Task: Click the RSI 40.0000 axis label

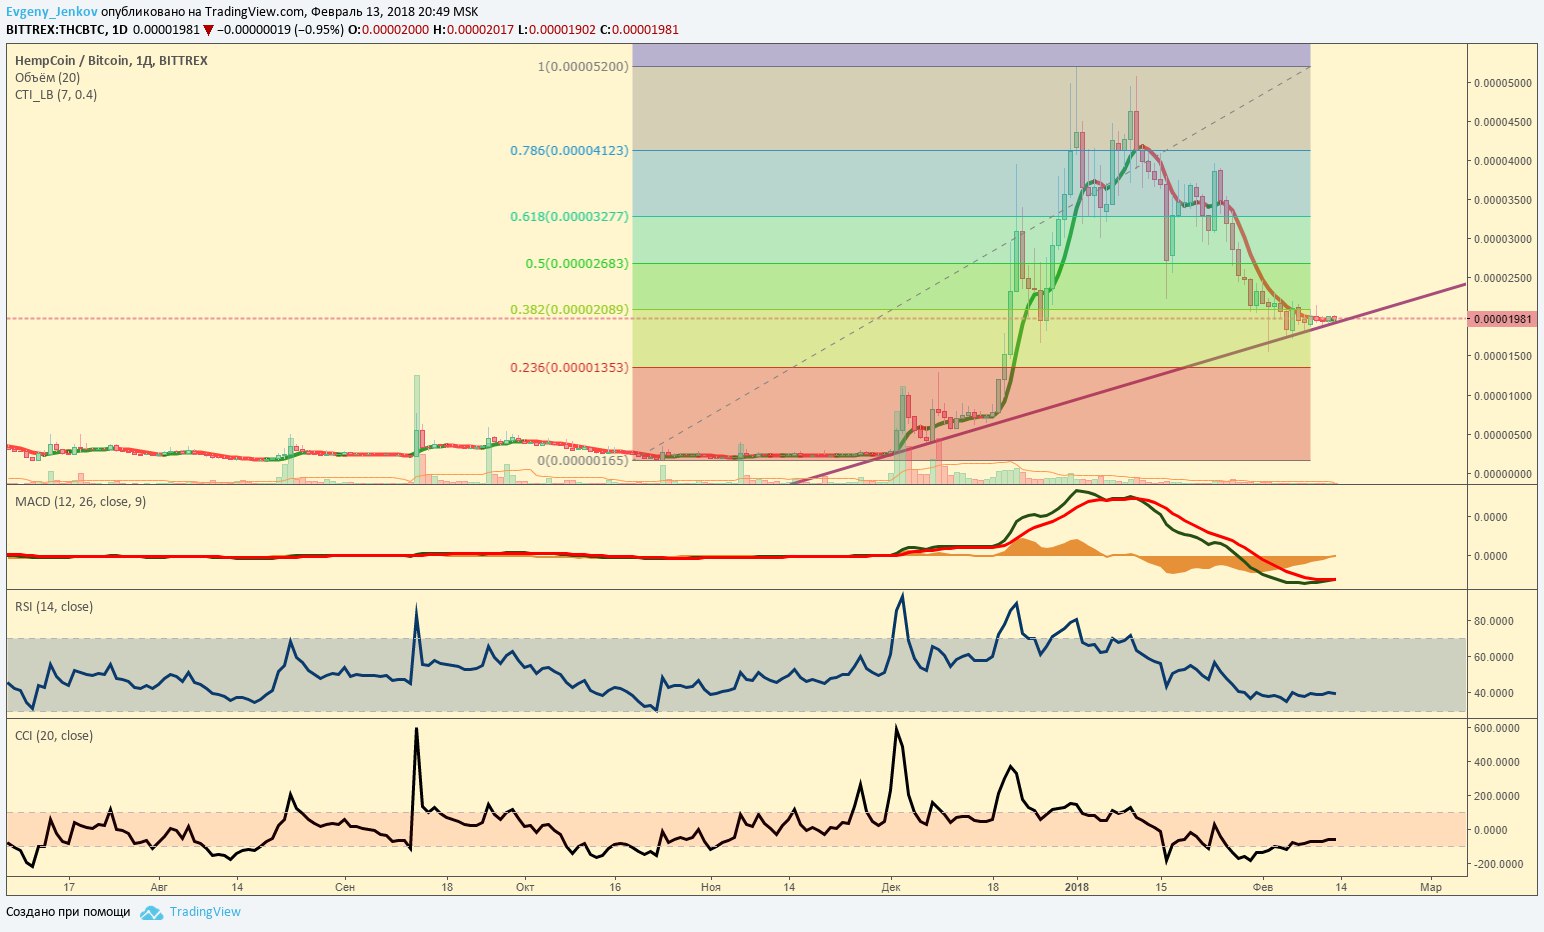Action: 1494,693
